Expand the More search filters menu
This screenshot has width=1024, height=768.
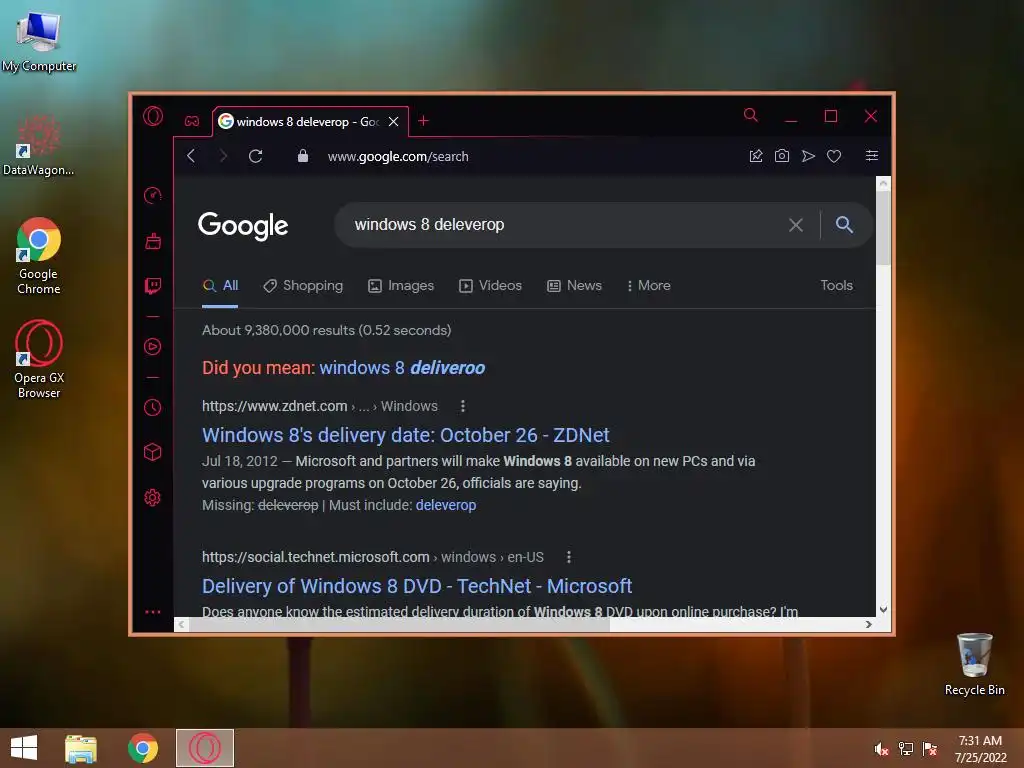coord(648,285)
